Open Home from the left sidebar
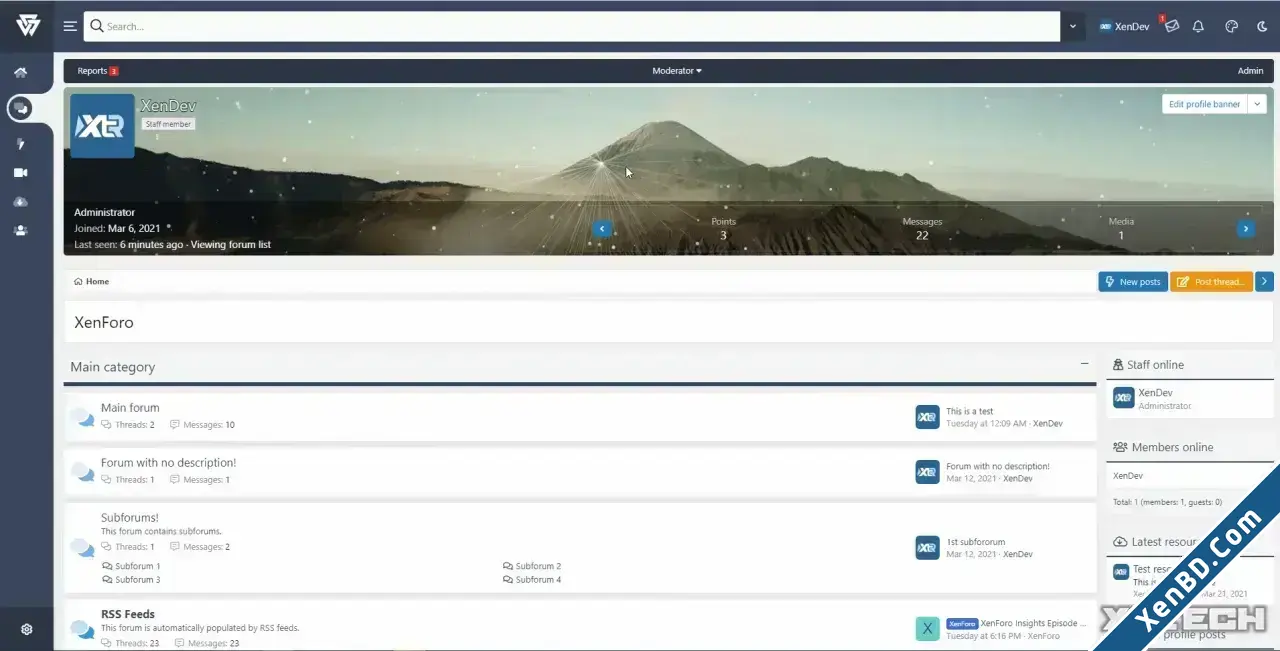Image resolution: width=1280 pixels, height=651 pixels. point(20,73)
